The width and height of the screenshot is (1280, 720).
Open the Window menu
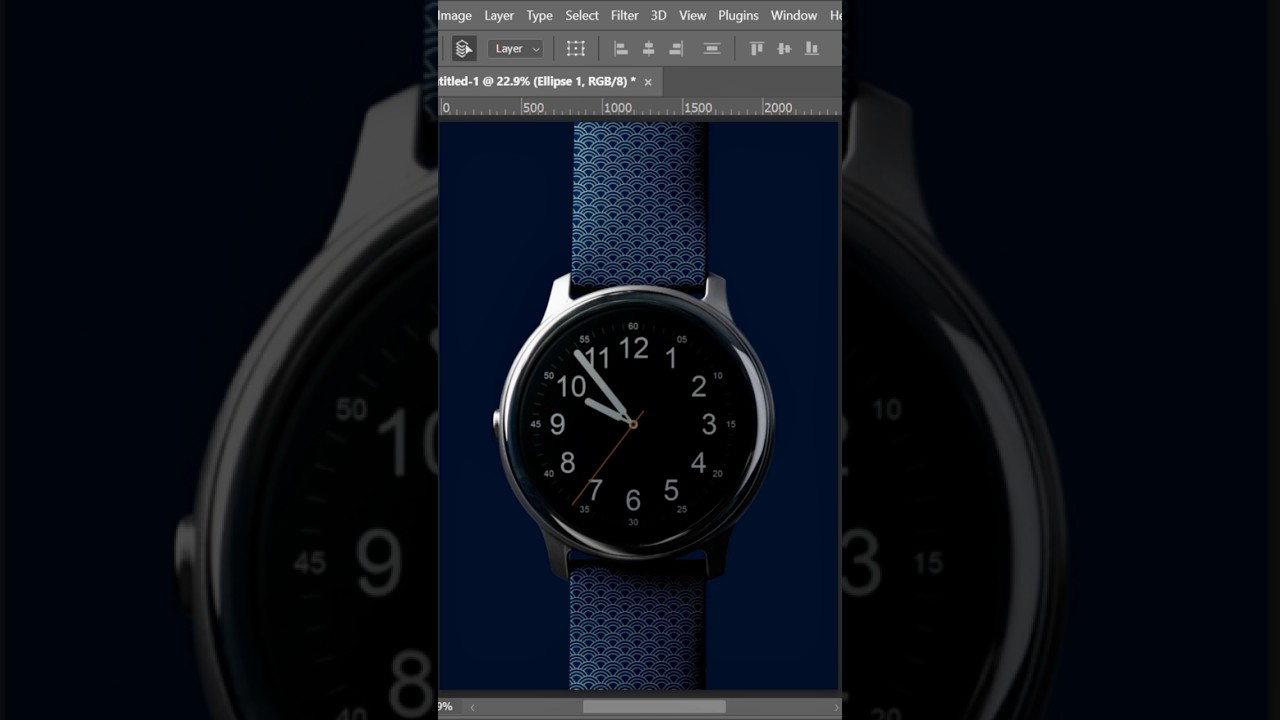pyautogui.click(x=794, y=15)
